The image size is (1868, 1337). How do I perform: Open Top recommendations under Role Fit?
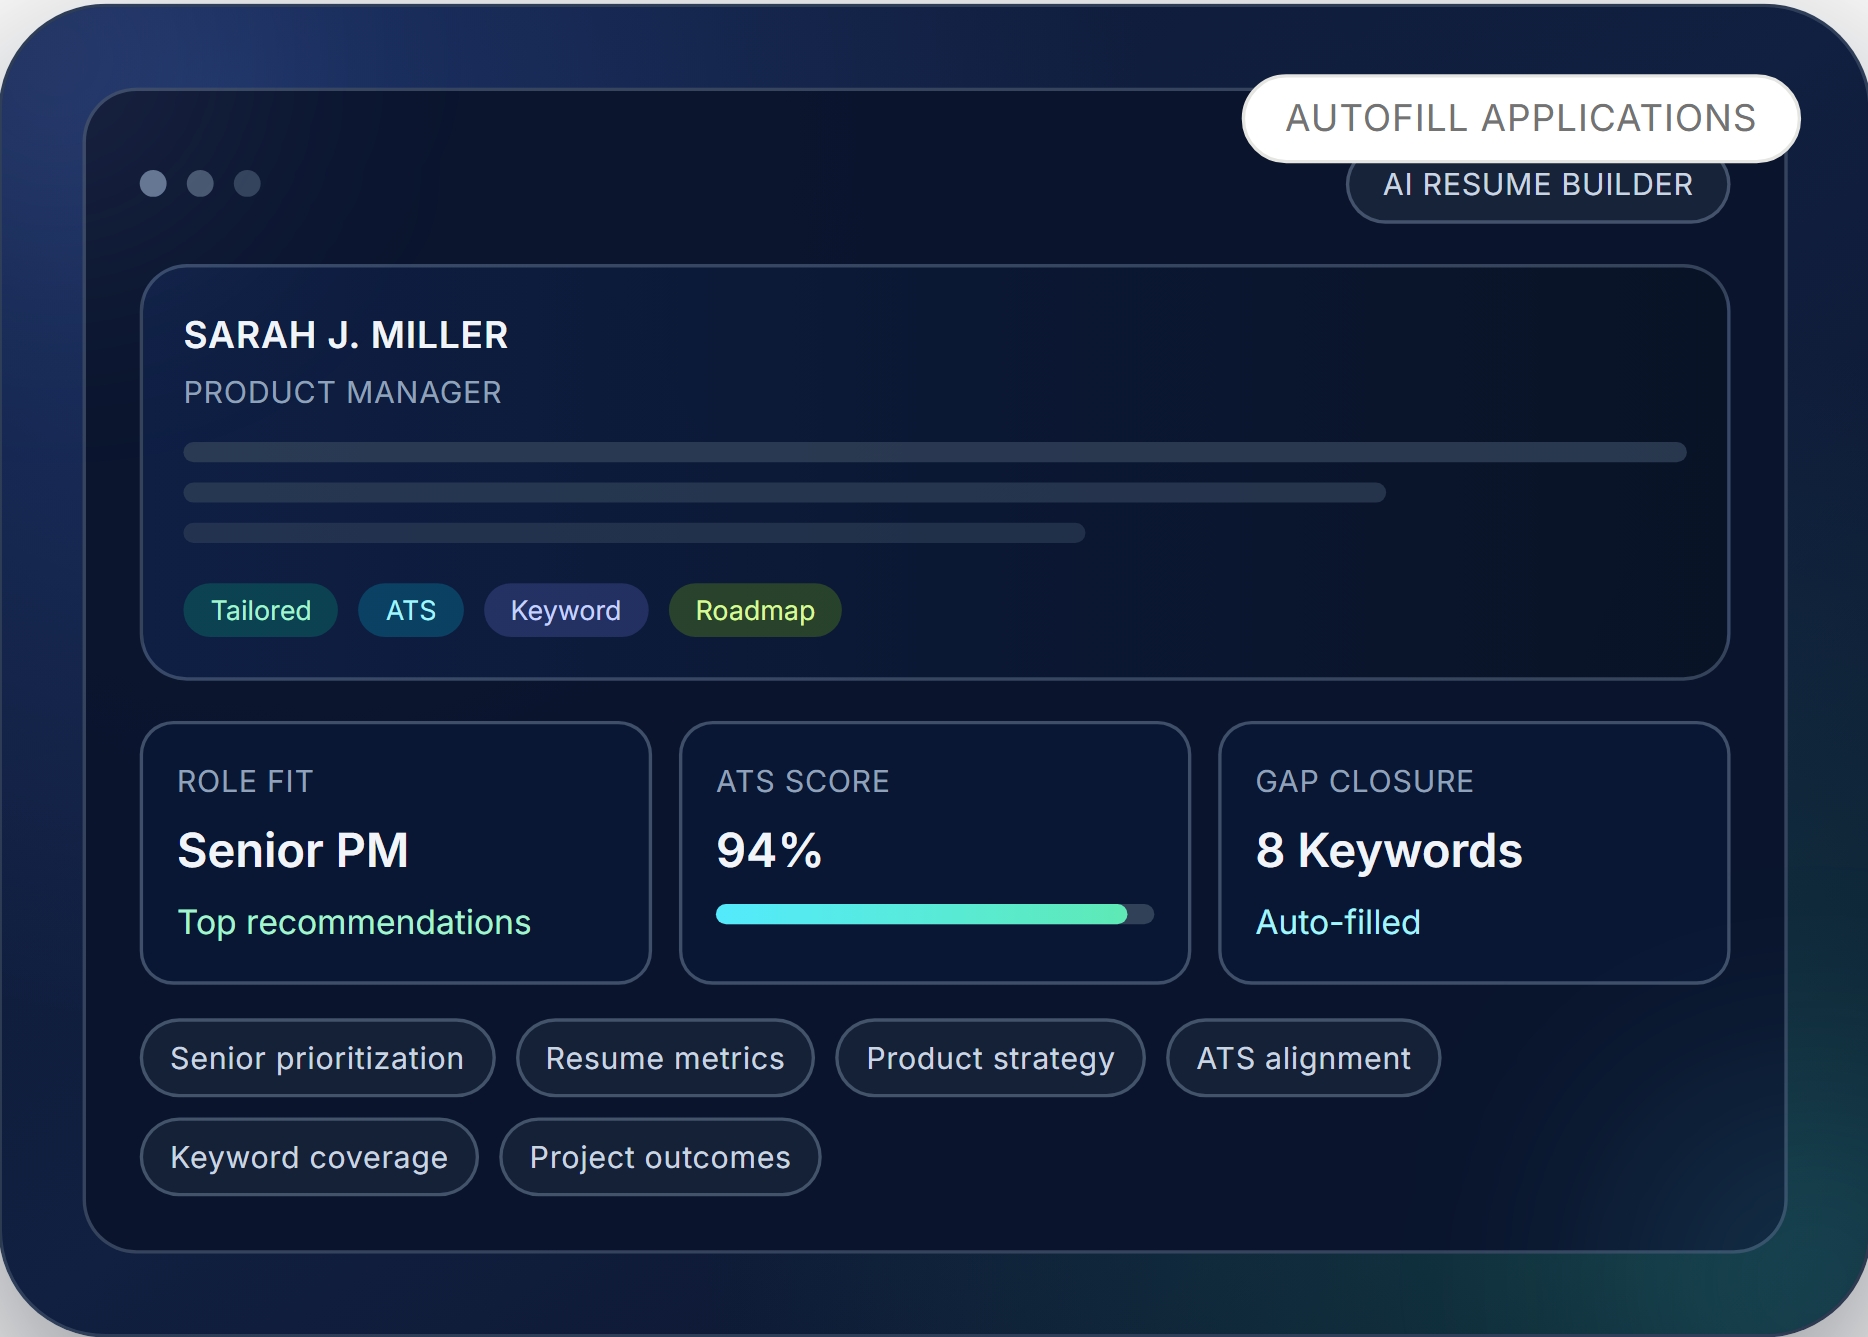tap(353, 922)
